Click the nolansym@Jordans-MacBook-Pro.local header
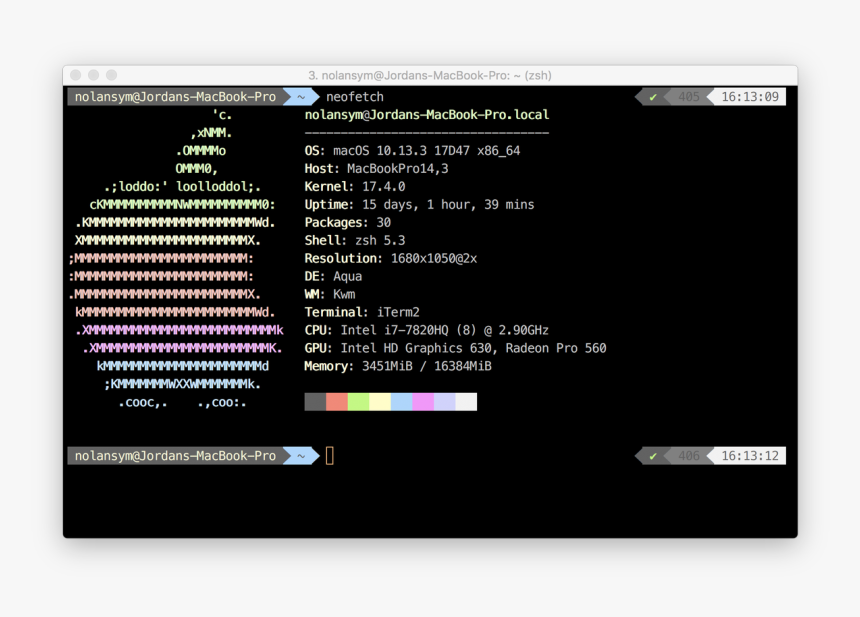The width and height of the screenshot is (860, 617). (x=426, y=115)
